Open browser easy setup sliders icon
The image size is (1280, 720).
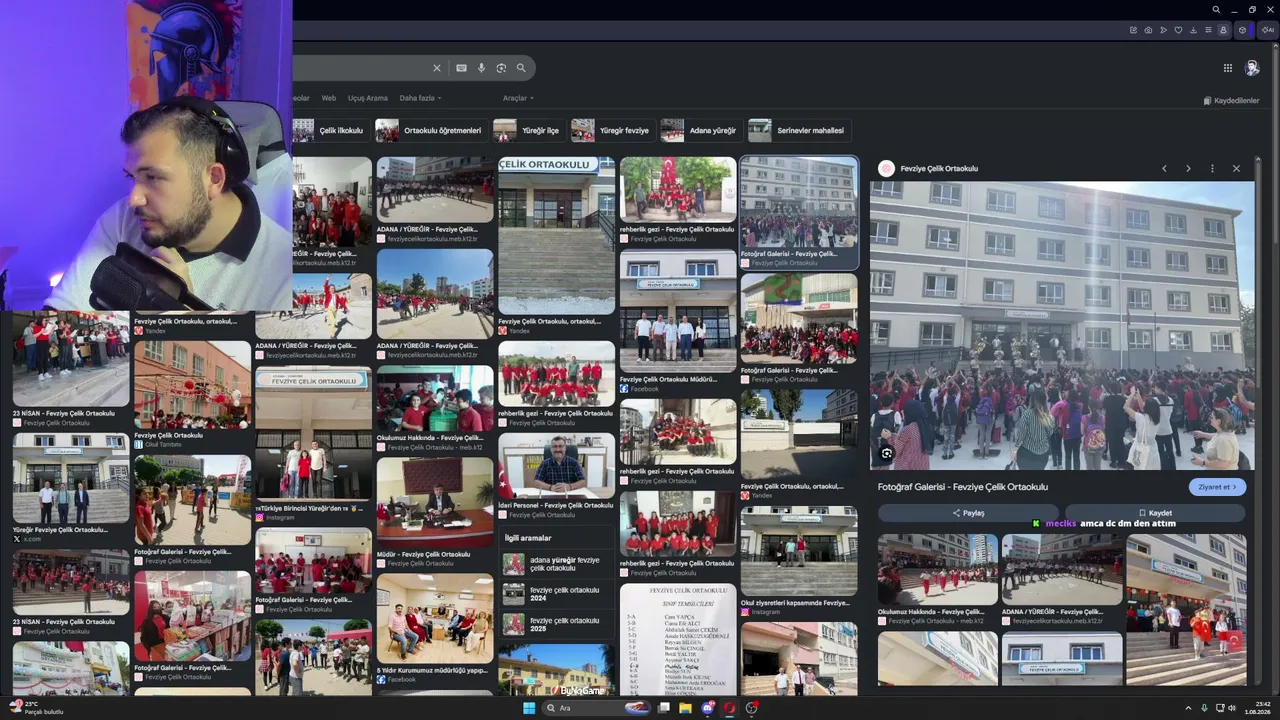click(x=1208, y=30)
